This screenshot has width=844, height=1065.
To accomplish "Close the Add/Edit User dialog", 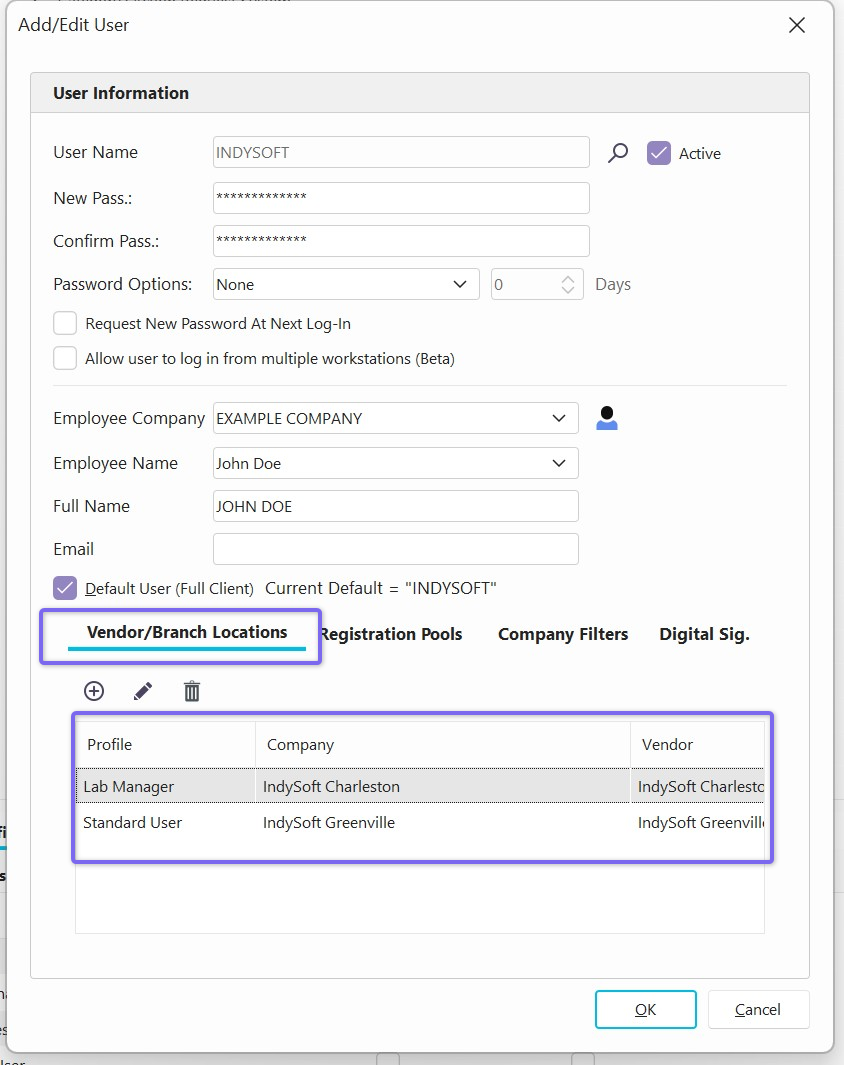I will pos(796,26).
